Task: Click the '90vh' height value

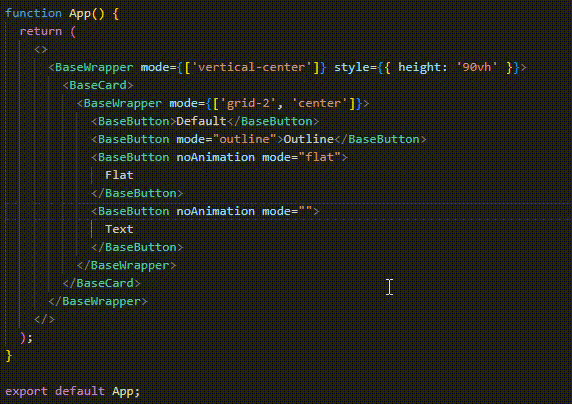Action: tap(477, 67)
